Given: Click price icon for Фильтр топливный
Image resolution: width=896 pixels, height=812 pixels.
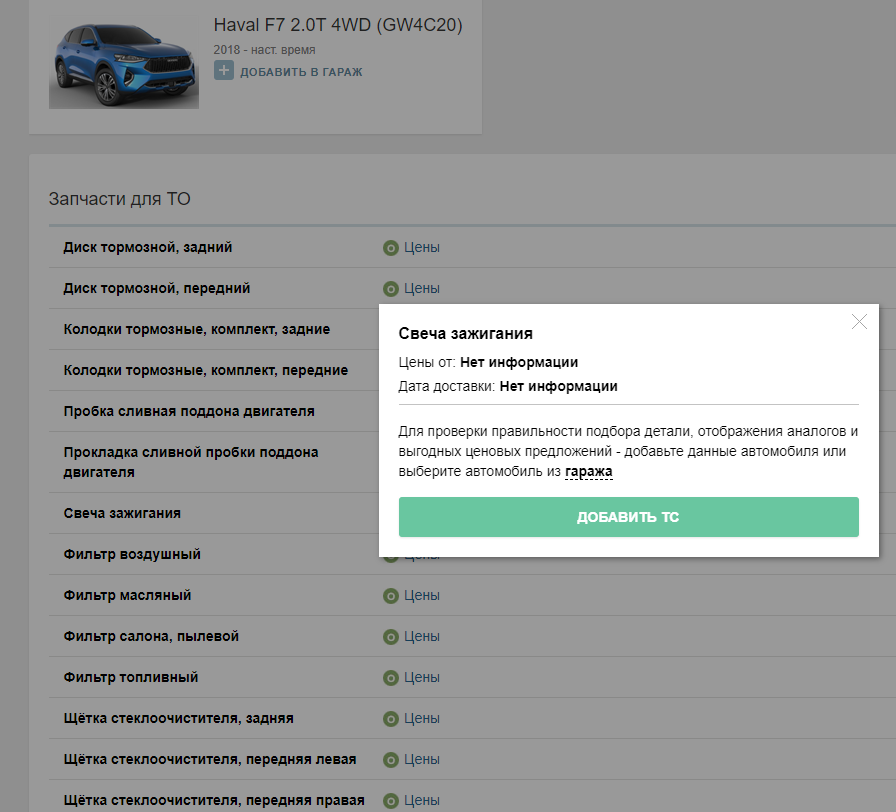Looking at the screenshot, I should coord(391,678).
